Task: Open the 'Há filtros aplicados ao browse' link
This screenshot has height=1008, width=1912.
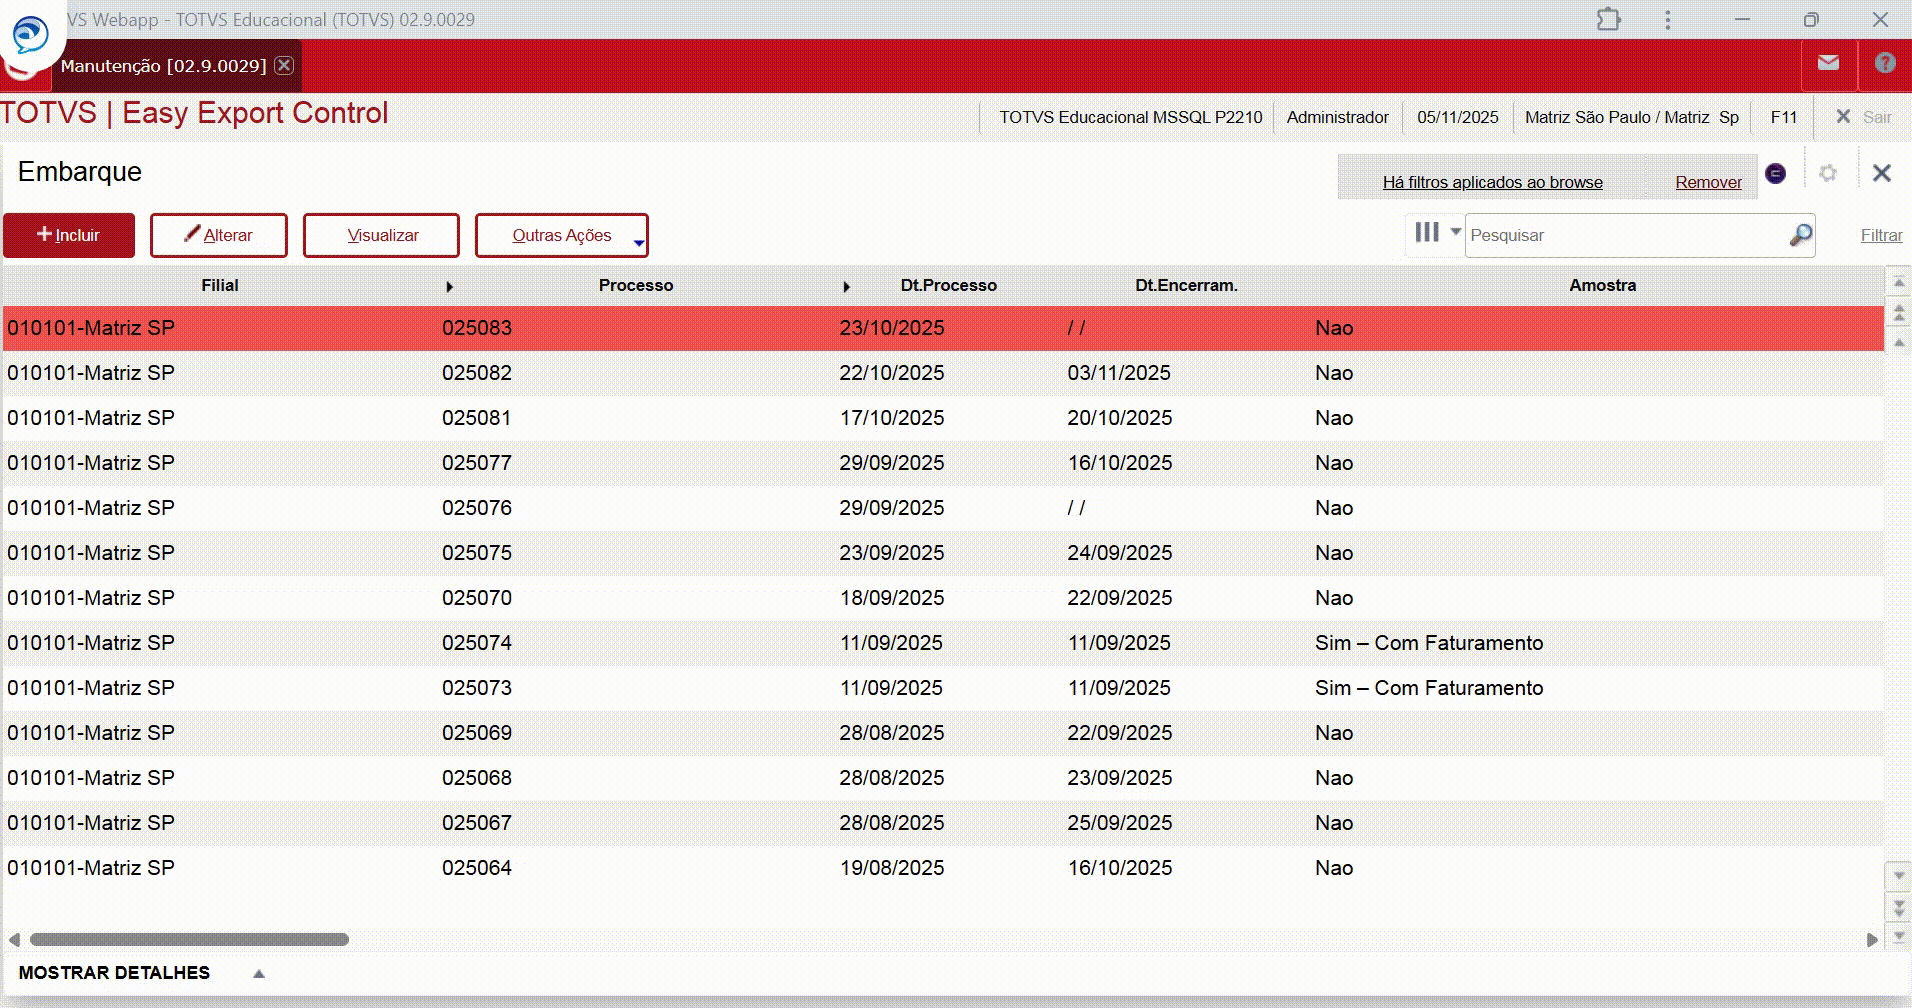Action: pos(1492,182)
